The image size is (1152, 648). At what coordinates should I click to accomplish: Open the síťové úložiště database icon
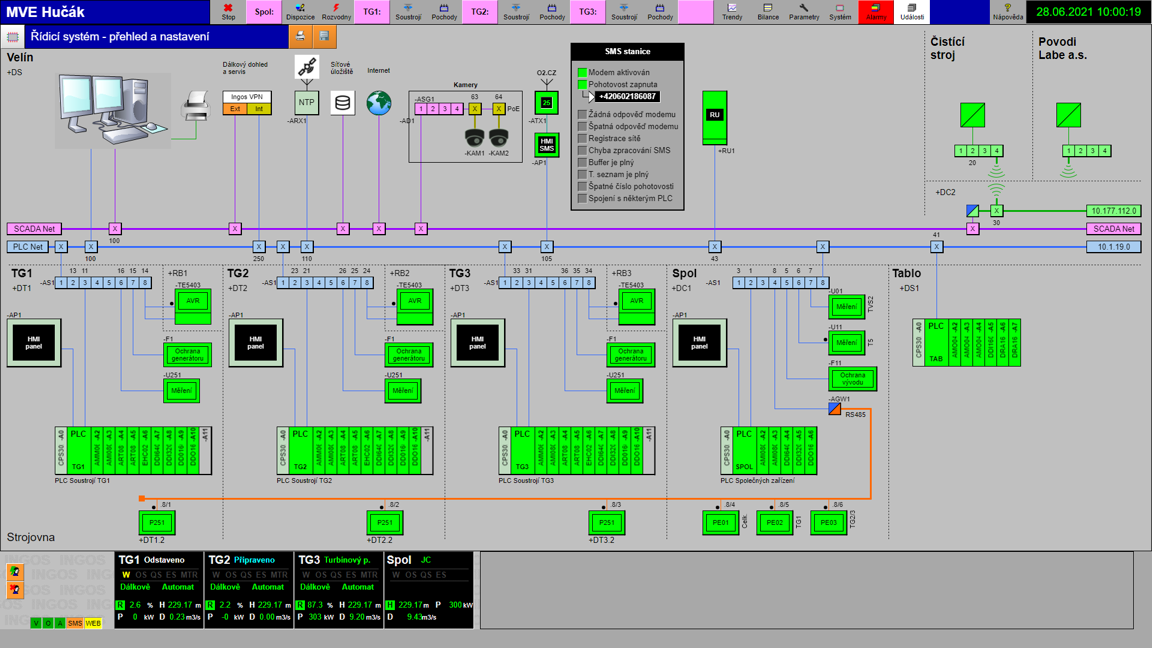(x=342, y=102)
